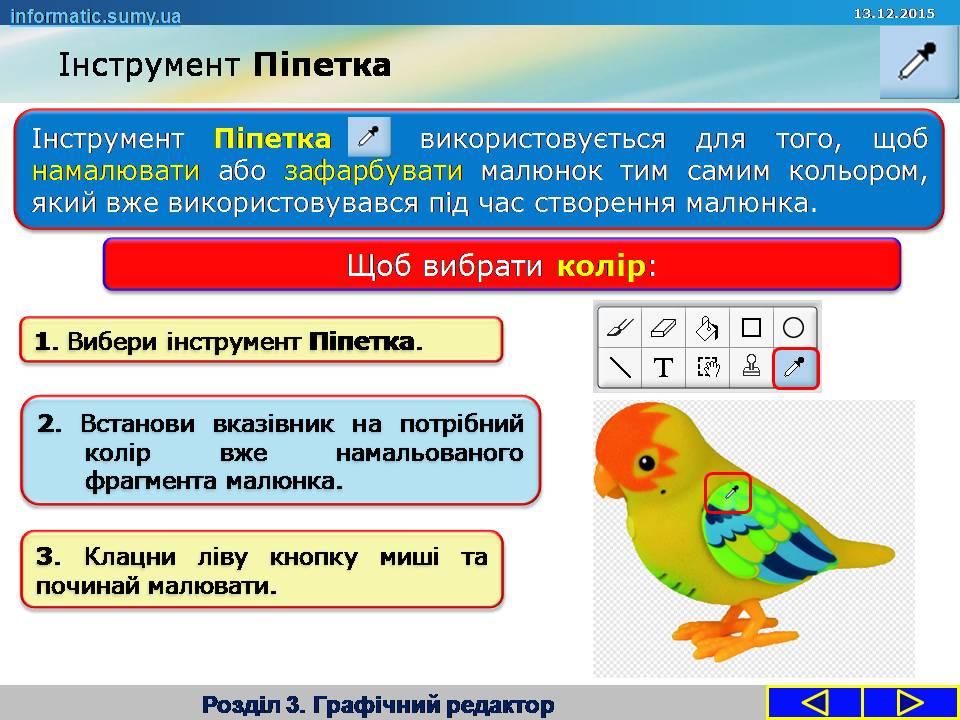Viewport: 960px width, 720px height.
Task: Click the large eyedropper icon in header
Action: 918,63
